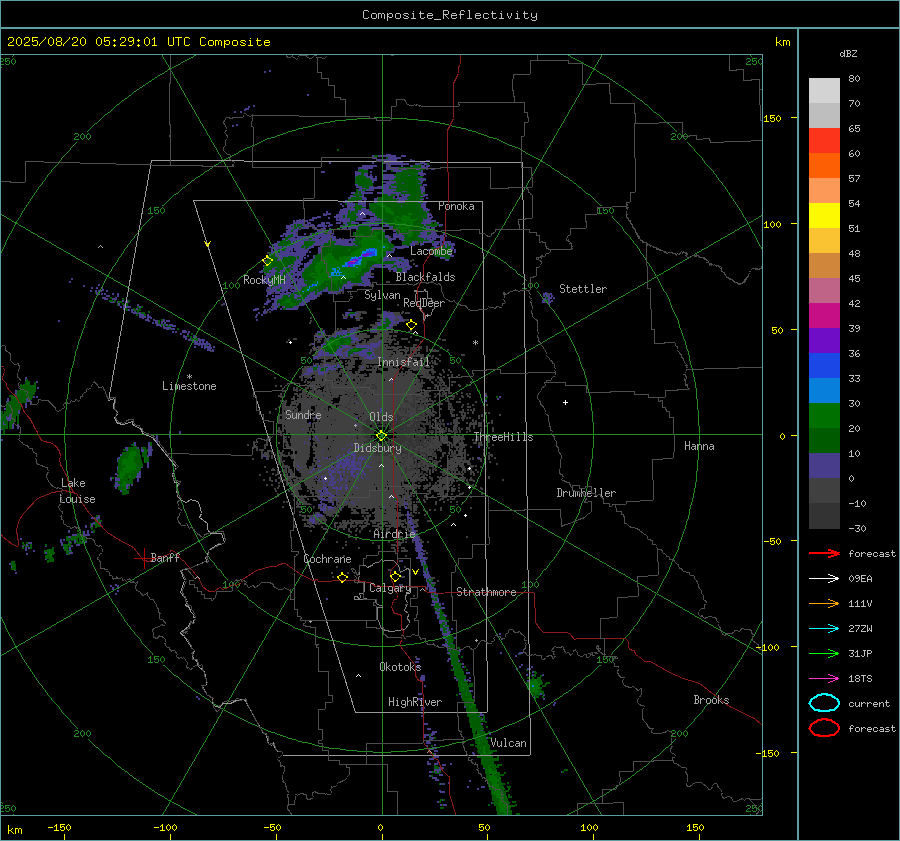Click the Vulcan label
The height and width of the screenshot is (841, 900).
pyautogui.click(x=508, y=743)
